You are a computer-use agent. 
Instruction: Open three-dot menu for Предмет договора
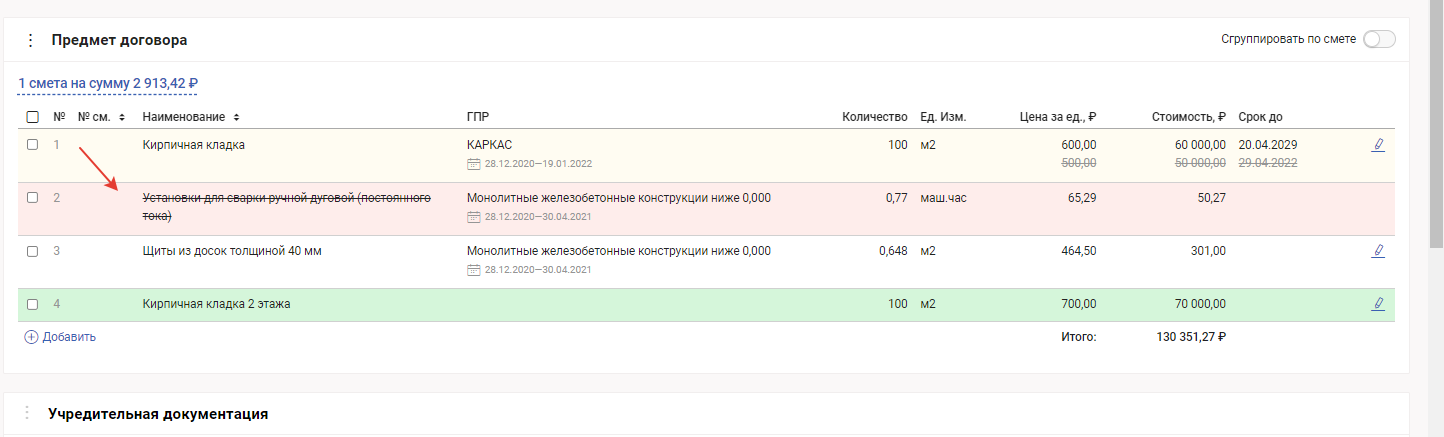click(x=30, y=40)
